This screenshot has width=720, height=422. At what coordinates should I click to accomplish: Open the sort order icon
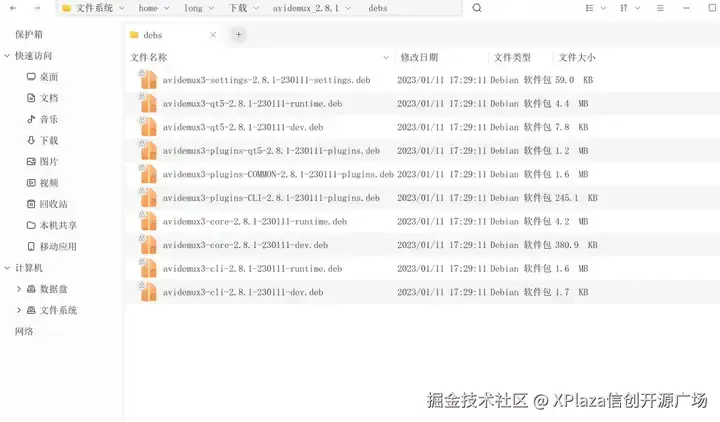pos(624,8)
